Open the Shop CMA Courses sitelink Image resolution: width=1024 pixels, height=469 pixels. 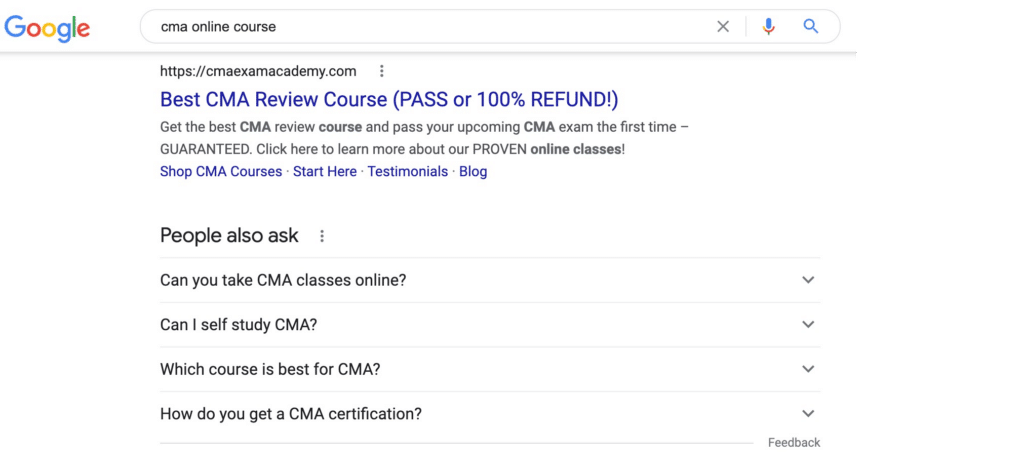pyautogui.click(x=221, y=172)
